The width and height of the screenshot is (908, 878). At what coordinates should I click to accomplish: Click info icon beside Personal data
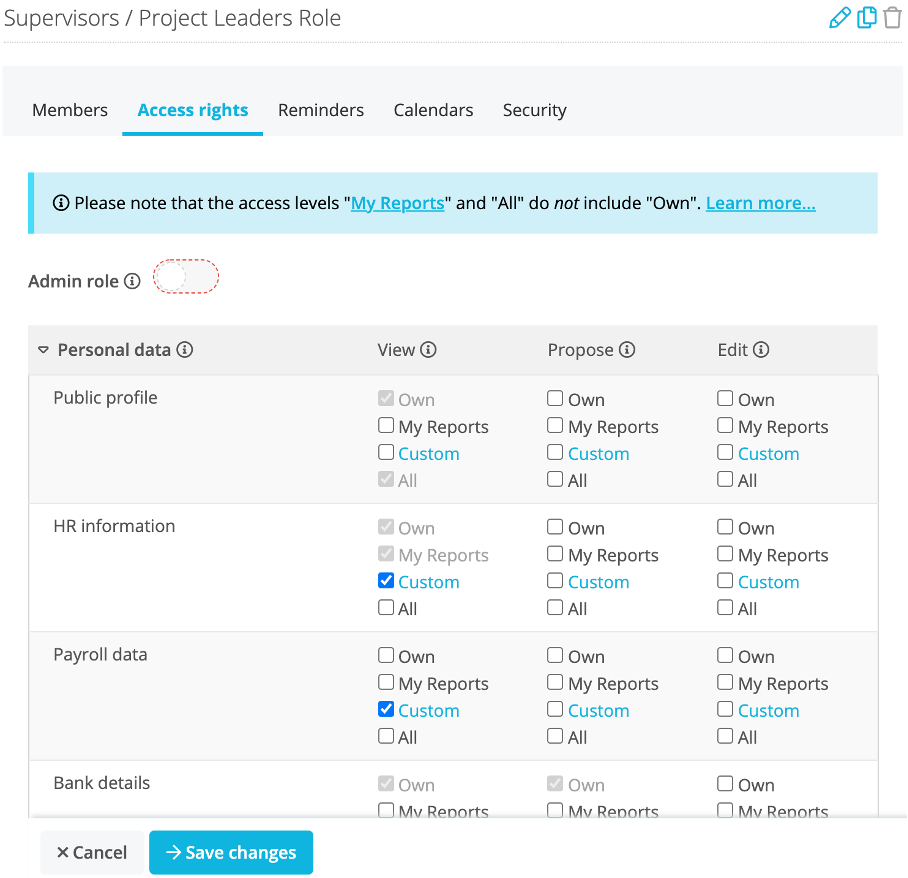pos(185,350)
